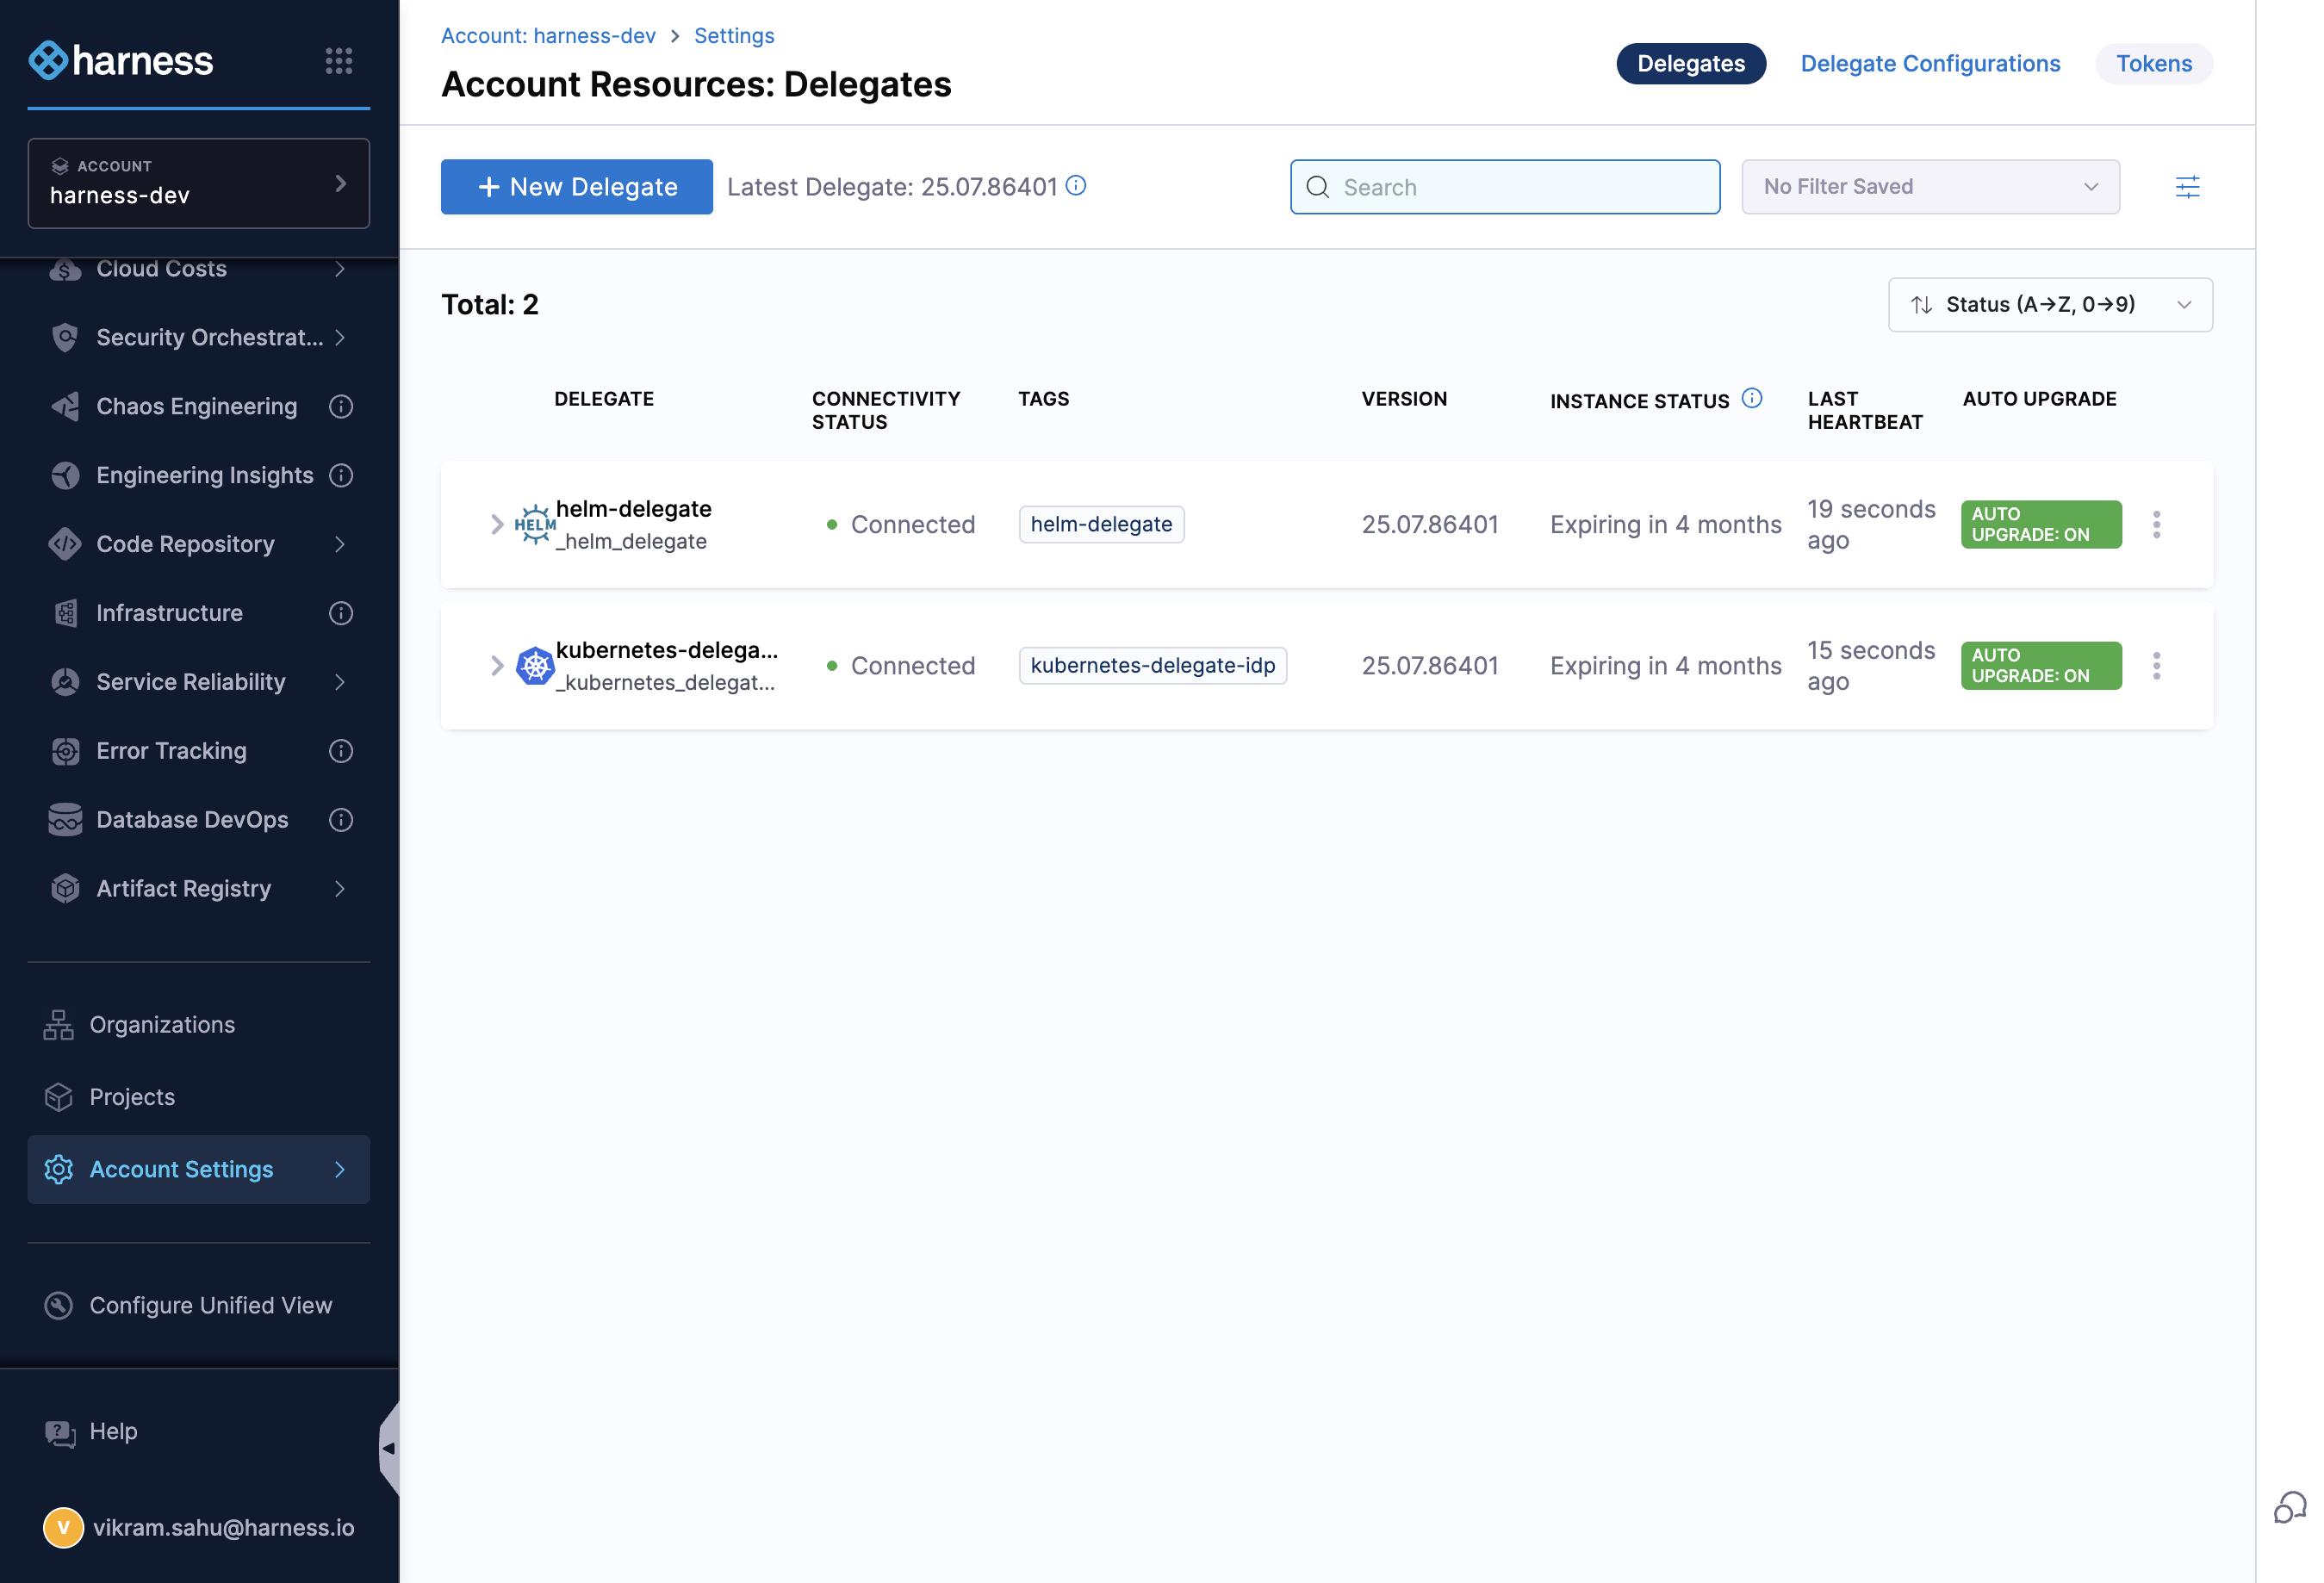Open the Status sort dropdown
The image size is (2324, 1583).
pyautogui.click(x=2050, y=305)
